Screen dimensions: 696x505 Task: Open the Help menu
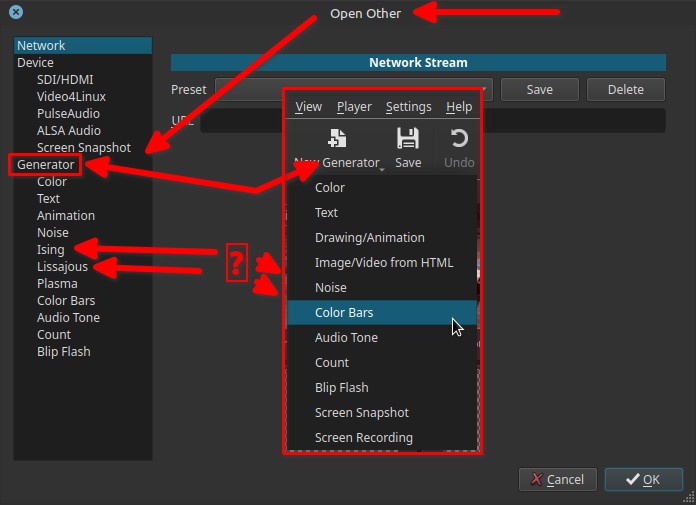coord(459,107)
